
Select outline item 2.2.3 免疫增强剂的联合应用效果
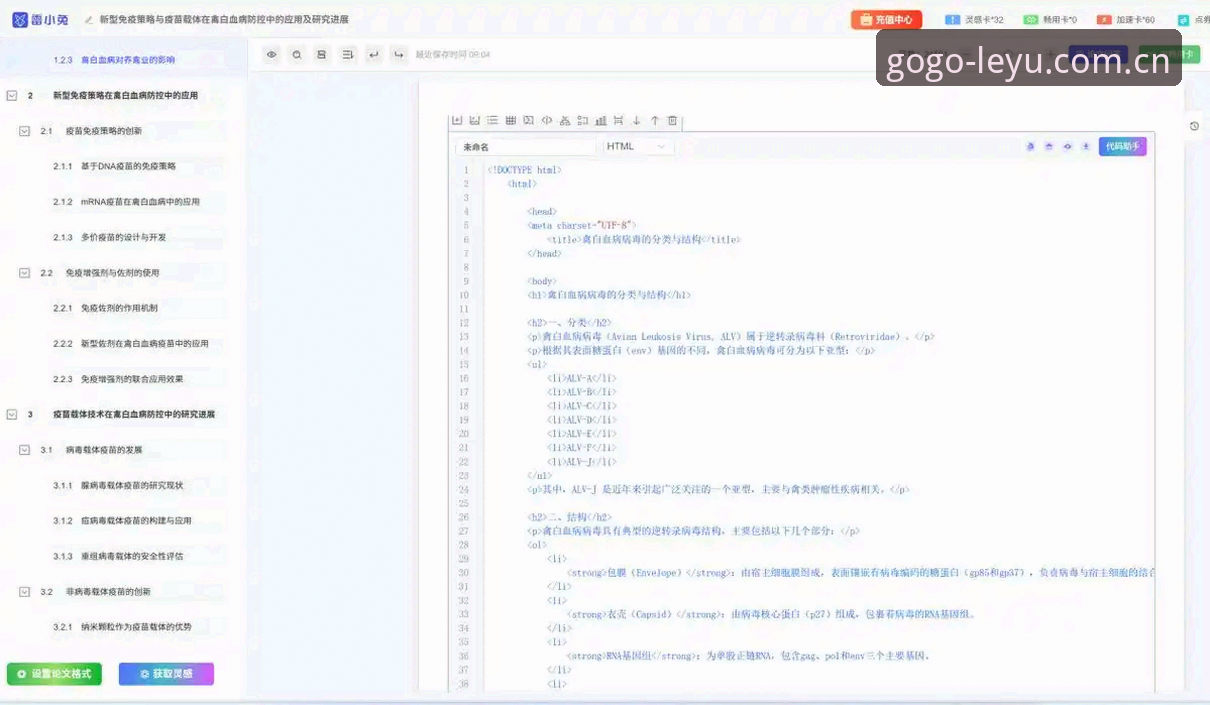pos(119,379)
